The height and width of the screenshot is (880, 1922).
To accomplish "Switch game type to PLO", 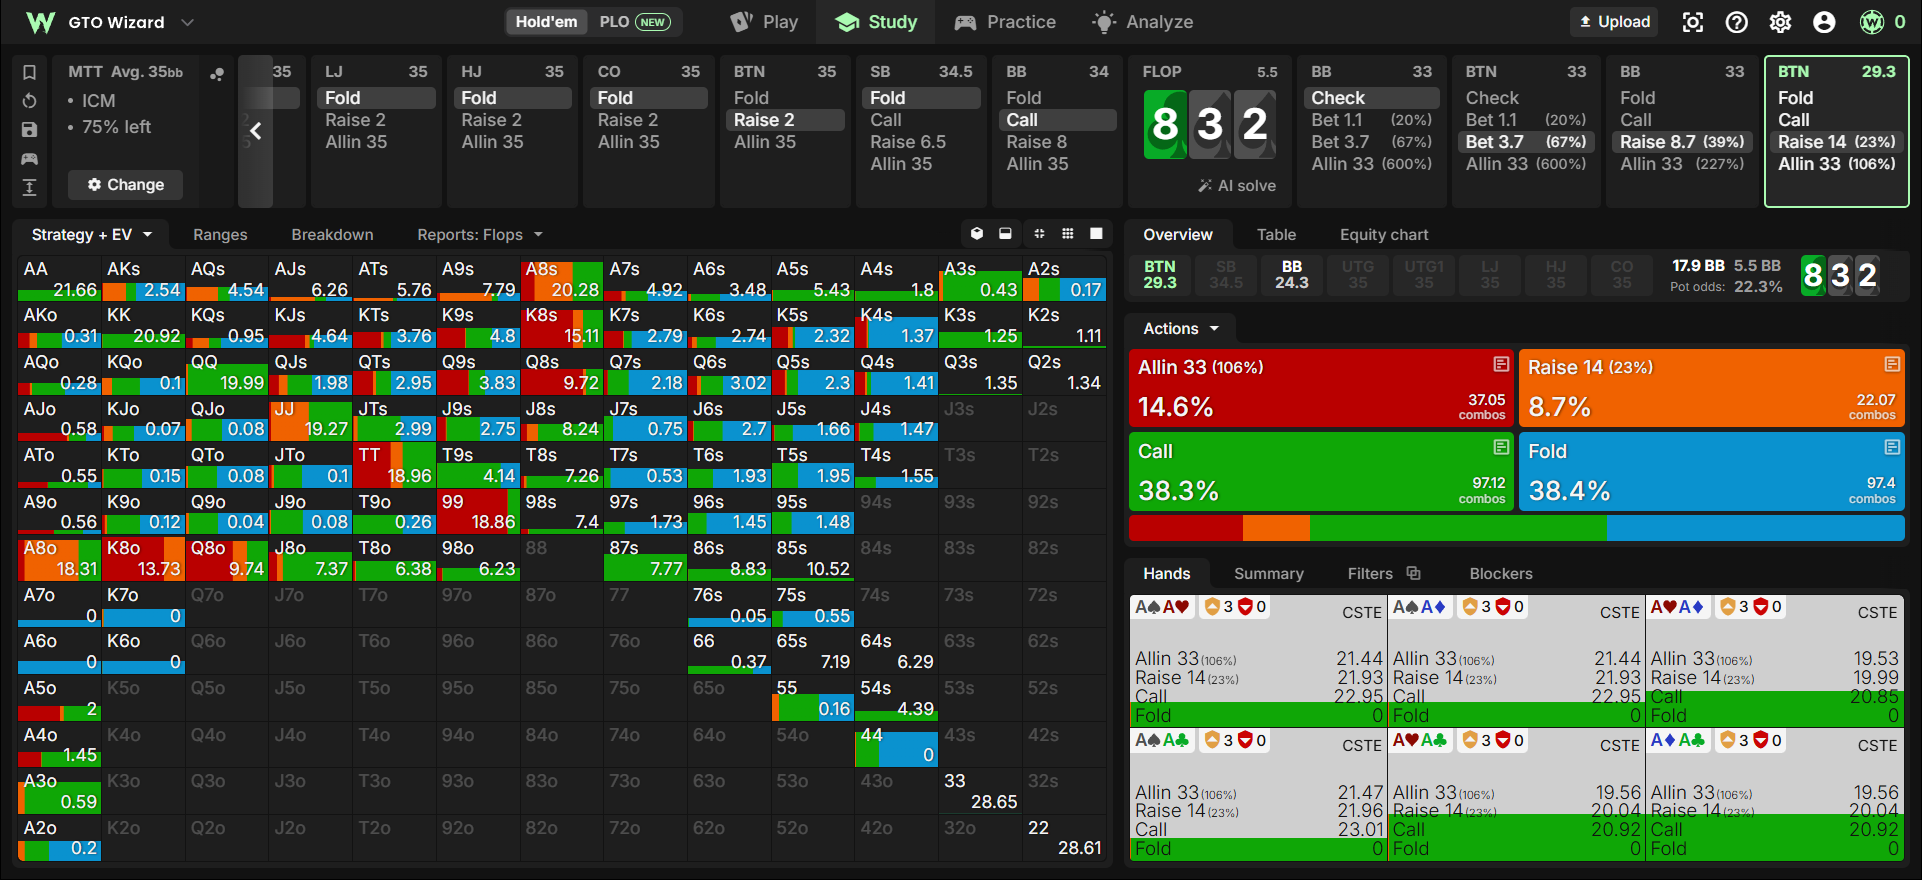I will [x=634, y=22].
